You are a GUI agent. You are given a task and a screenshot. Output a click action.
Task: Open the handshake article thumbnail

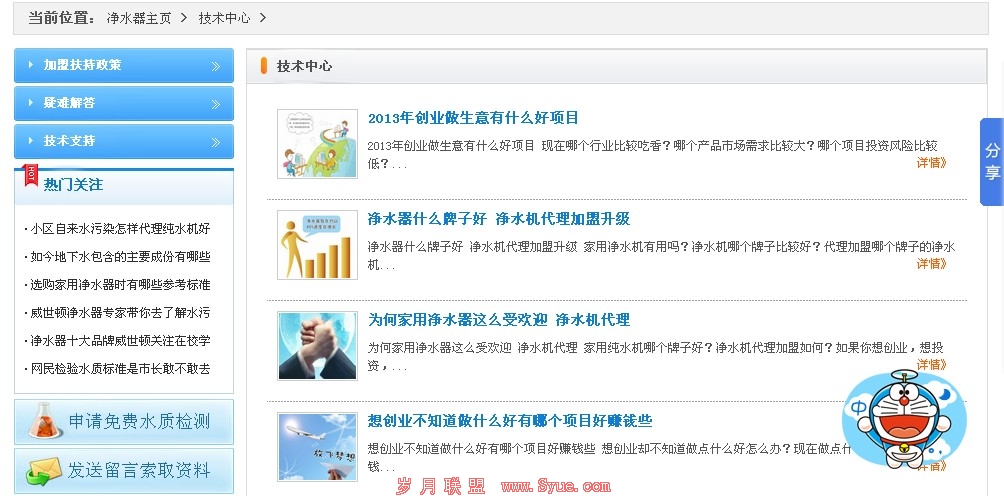(318, 346)
